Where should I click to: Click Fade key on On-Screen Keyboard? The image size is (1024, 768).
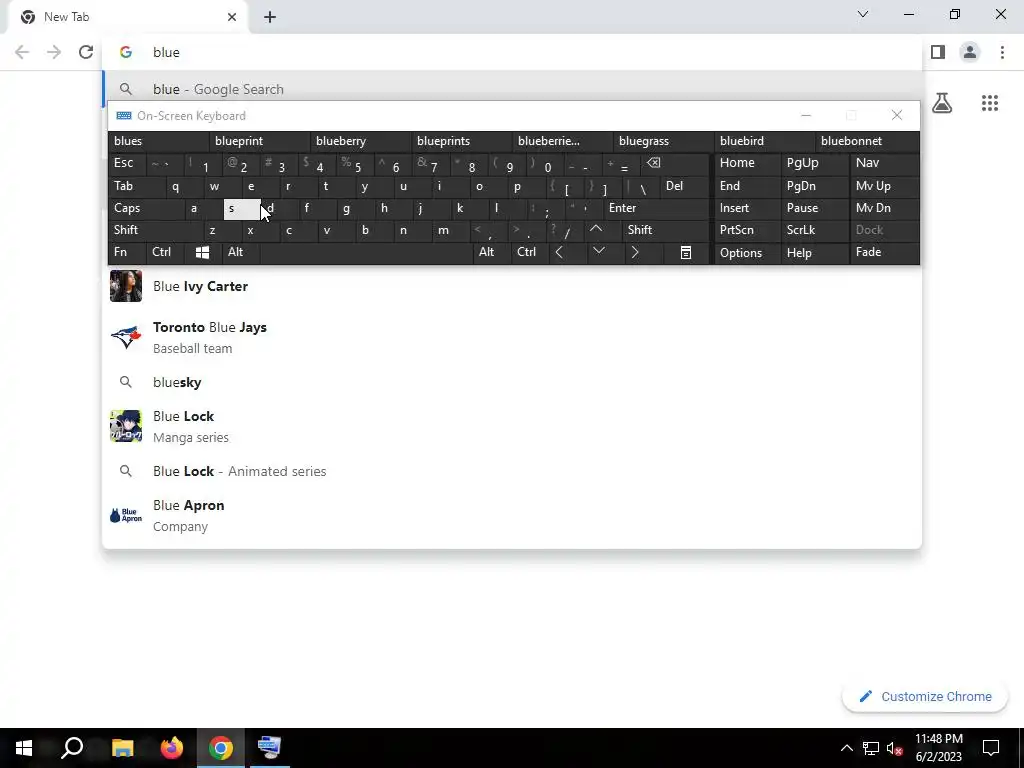coord(884,253)
